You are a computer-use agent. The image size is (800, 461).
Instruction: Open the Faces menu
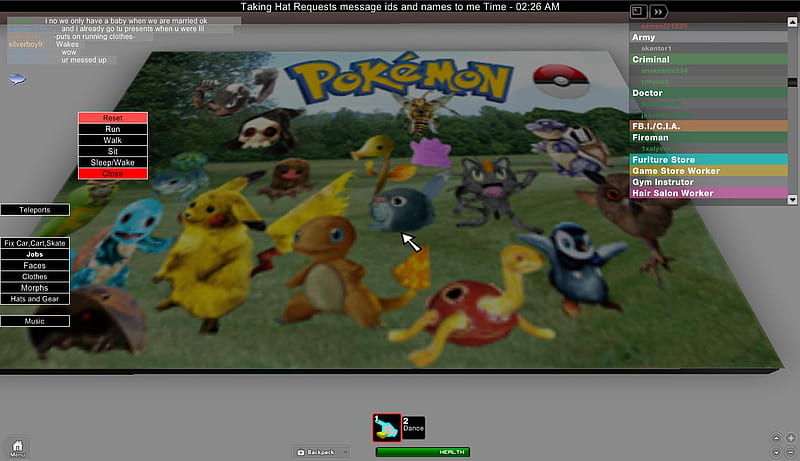(x=35, y=266)
